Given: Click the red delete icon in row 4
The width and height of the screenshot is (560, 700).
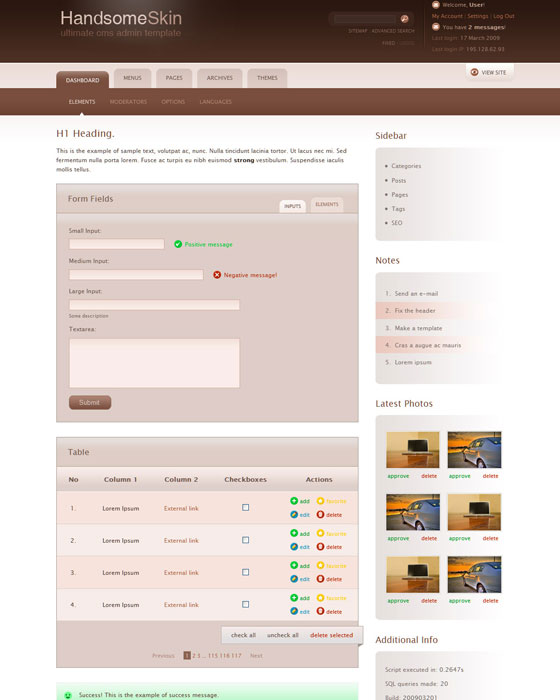Looking at the screenshot, I should point(320,611).
